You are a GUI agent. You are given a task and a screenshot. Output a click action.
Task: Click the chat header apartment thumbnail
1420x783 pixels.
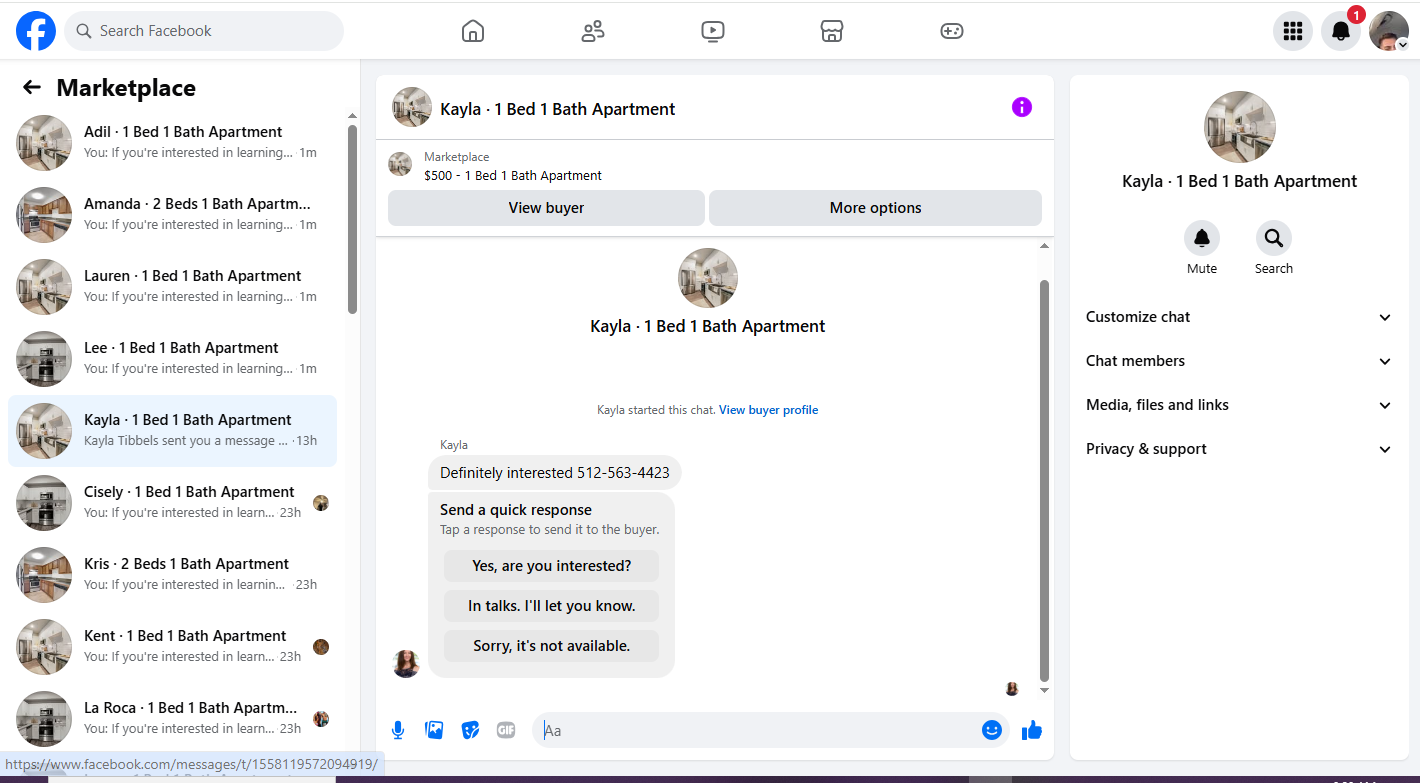(412, 108)
